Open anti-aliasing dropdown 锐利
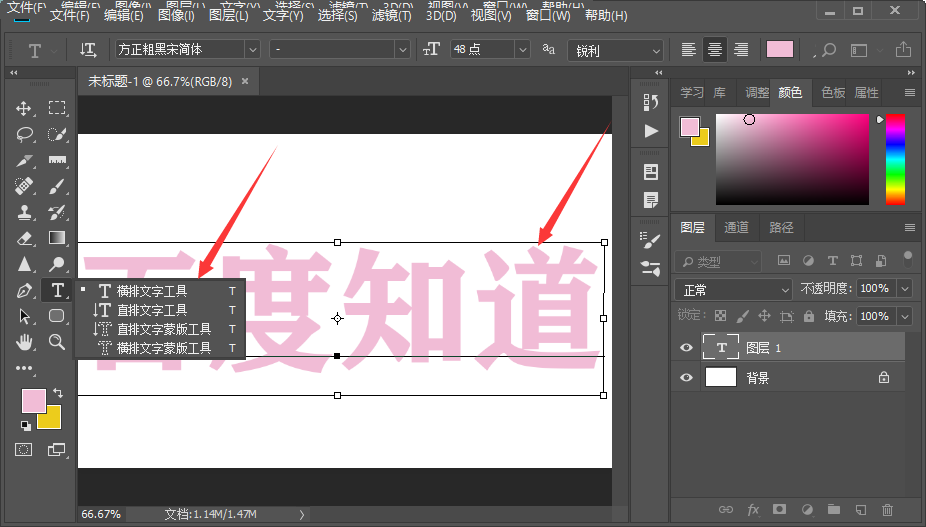This screenshot has width=926, height=527. (615, 51)
